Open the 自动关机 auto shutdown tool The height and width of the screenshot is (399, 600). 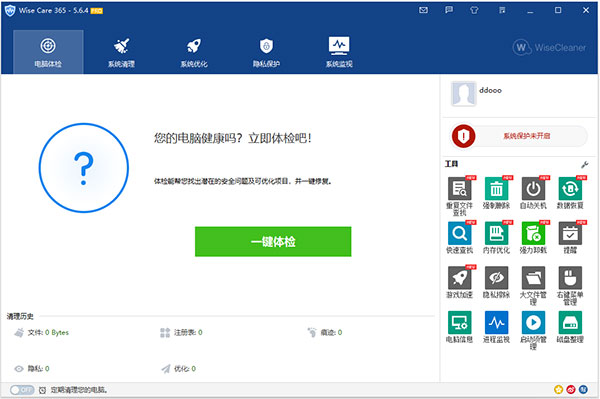point(533,189)
